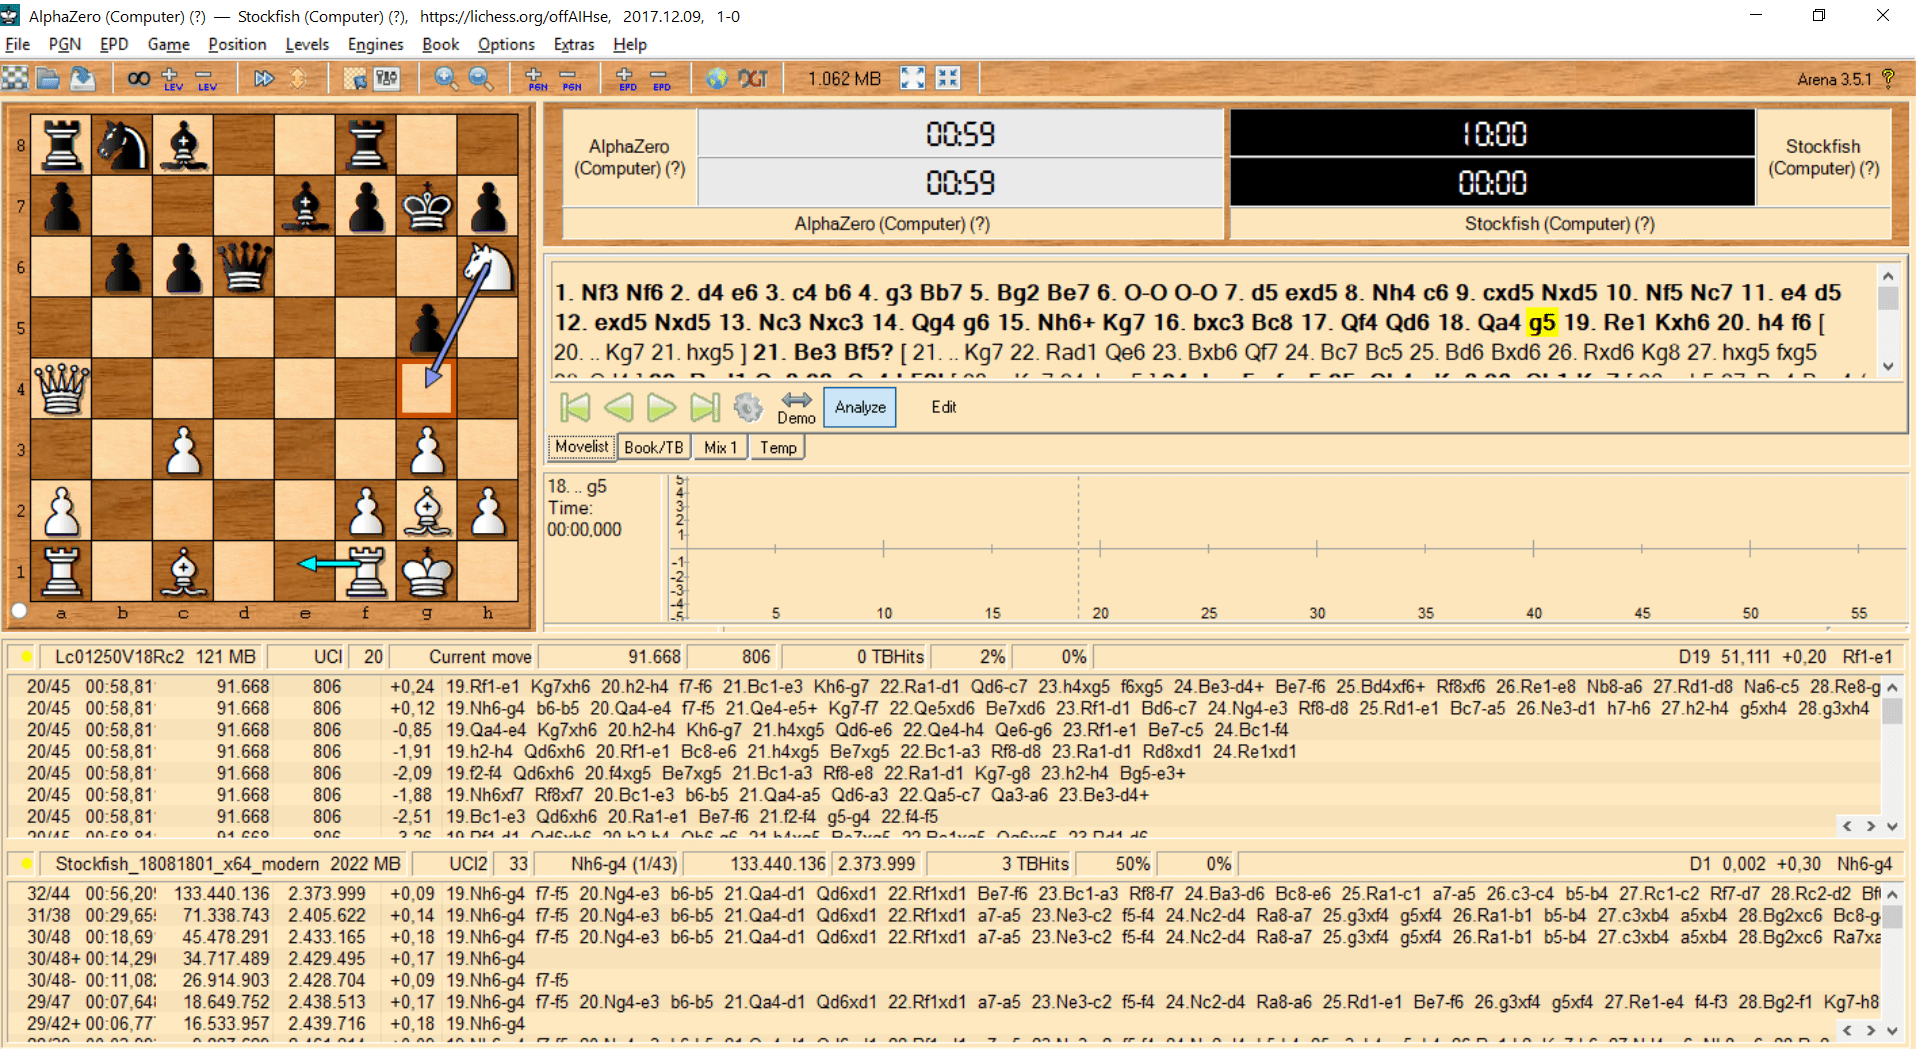Switch to the Temp tab
Viewport: 1916px width, 1049px height.
pos(778,447)
